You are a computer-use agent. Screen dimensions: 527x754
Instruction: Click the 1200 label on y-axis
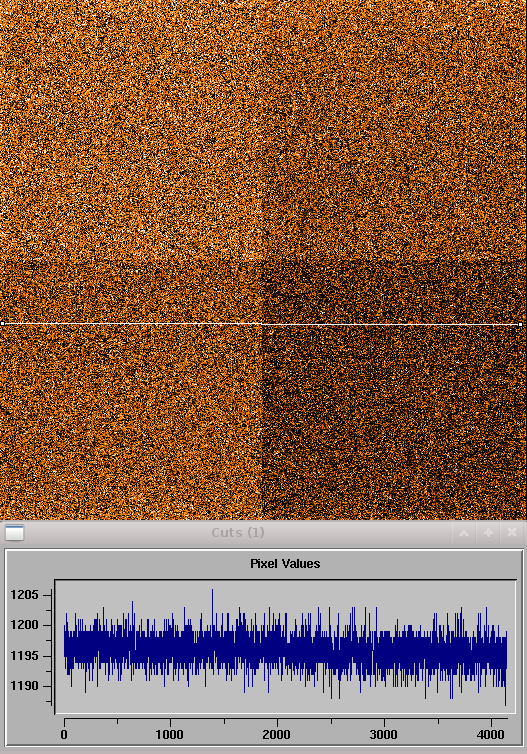[25, 625]
